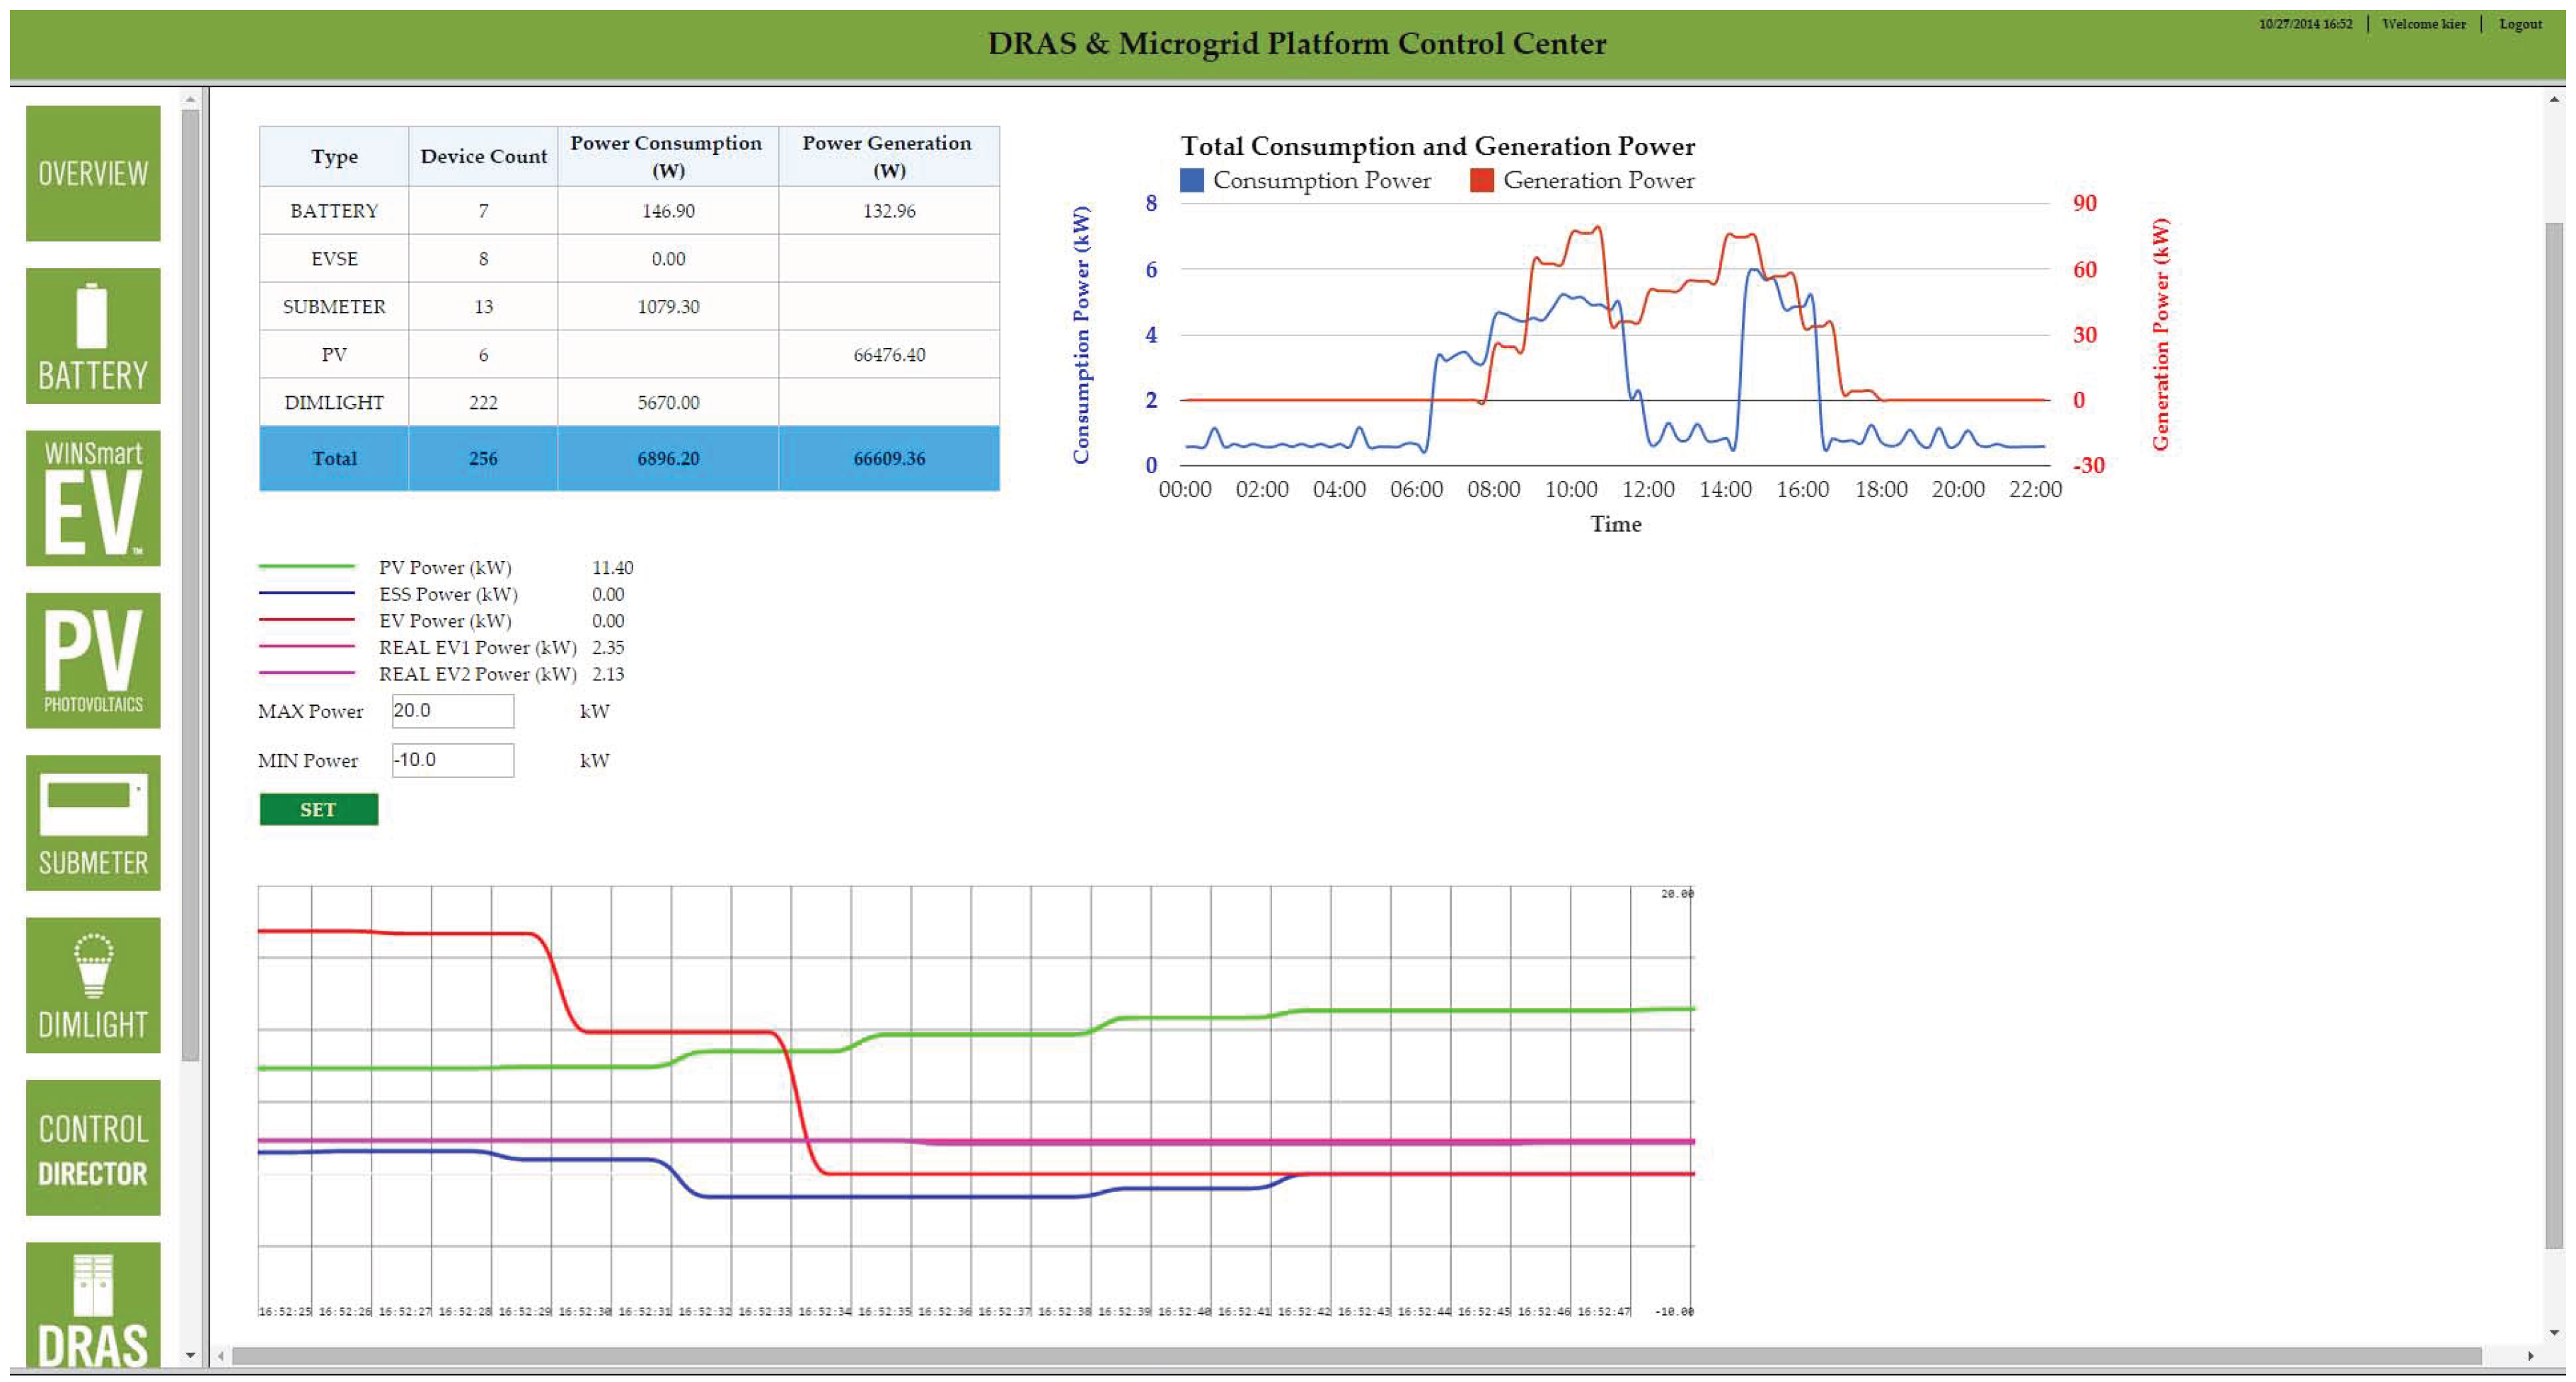
Task: Select the CONTROL DIRECTOR tile
Action: [93, 1148]
